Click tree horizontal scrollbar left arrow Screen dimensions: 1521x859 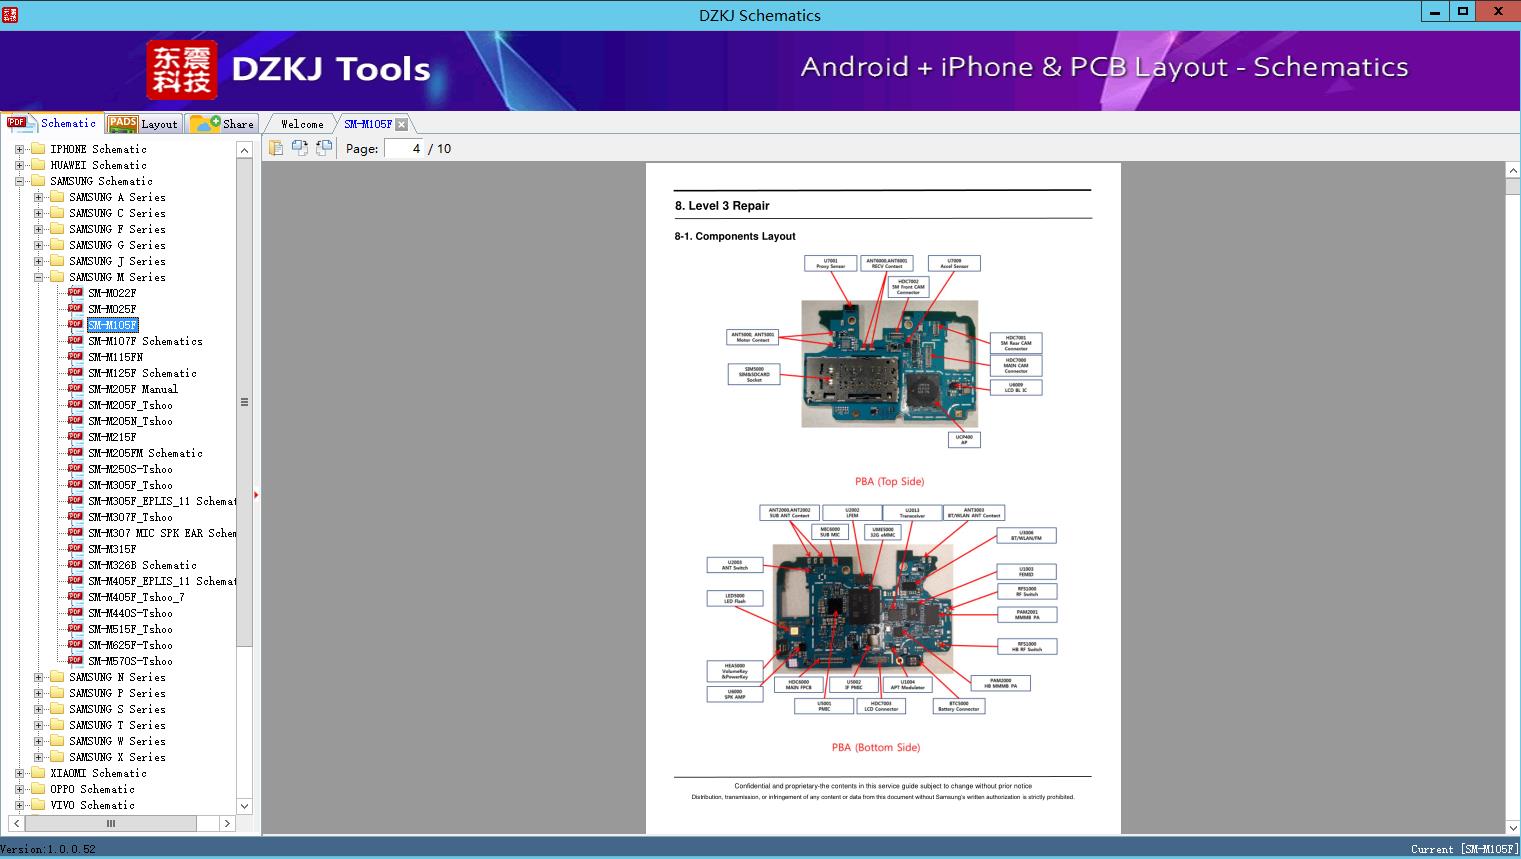pos(17,823)
